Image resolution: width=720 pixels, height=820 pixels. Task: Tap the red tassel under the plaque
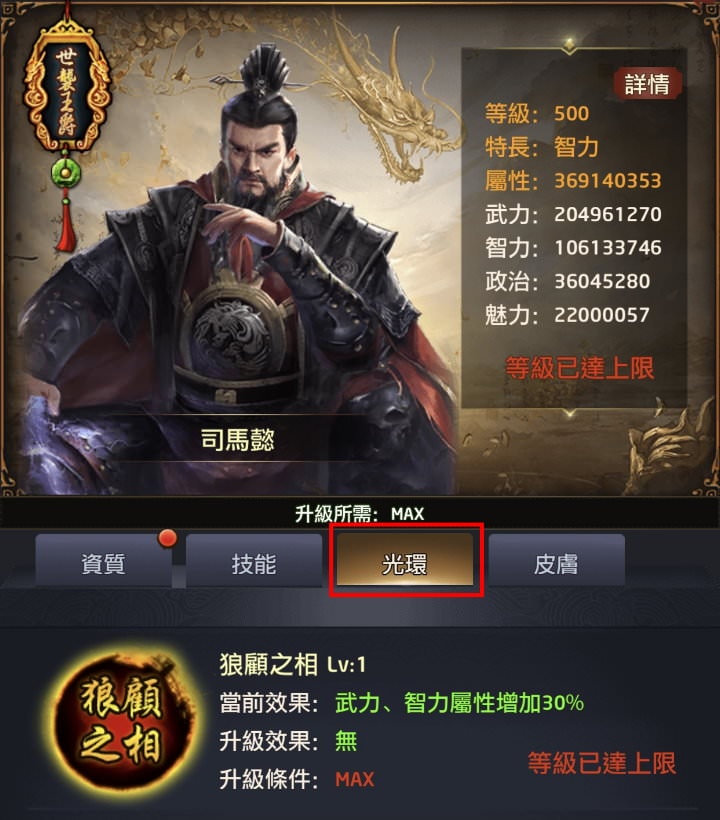[x=66, y=222]
